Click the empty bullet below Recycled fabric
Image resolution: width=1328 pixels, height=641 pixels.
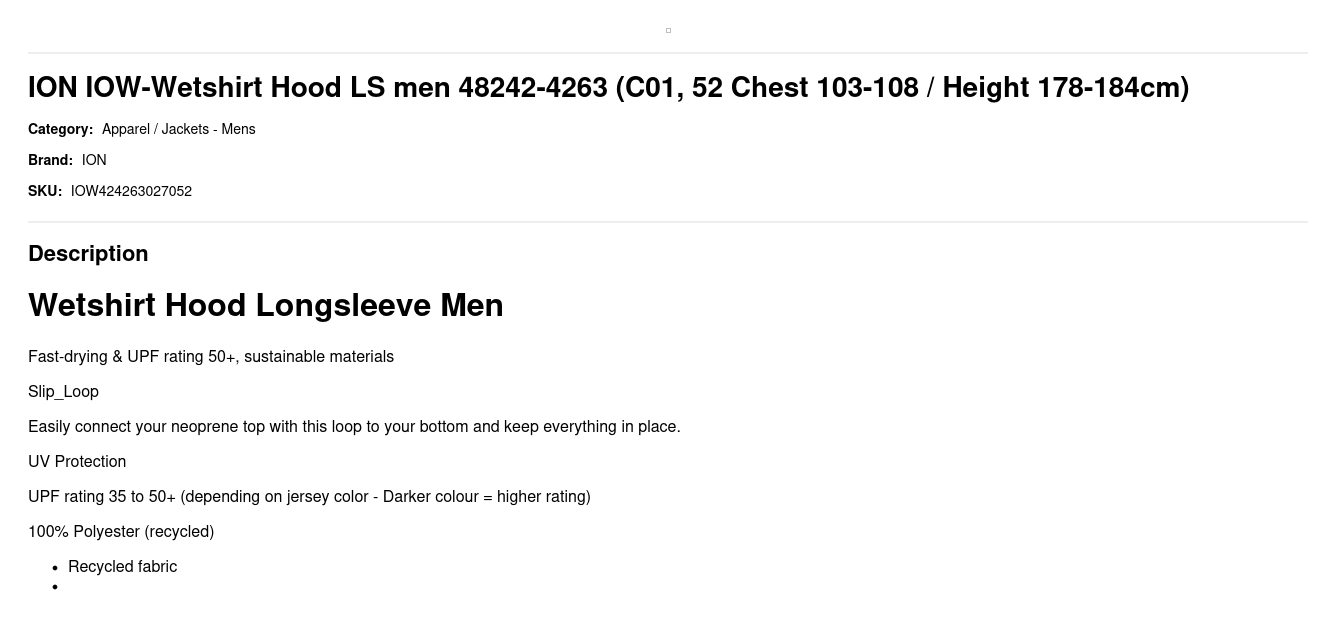(x=55, y=587)
